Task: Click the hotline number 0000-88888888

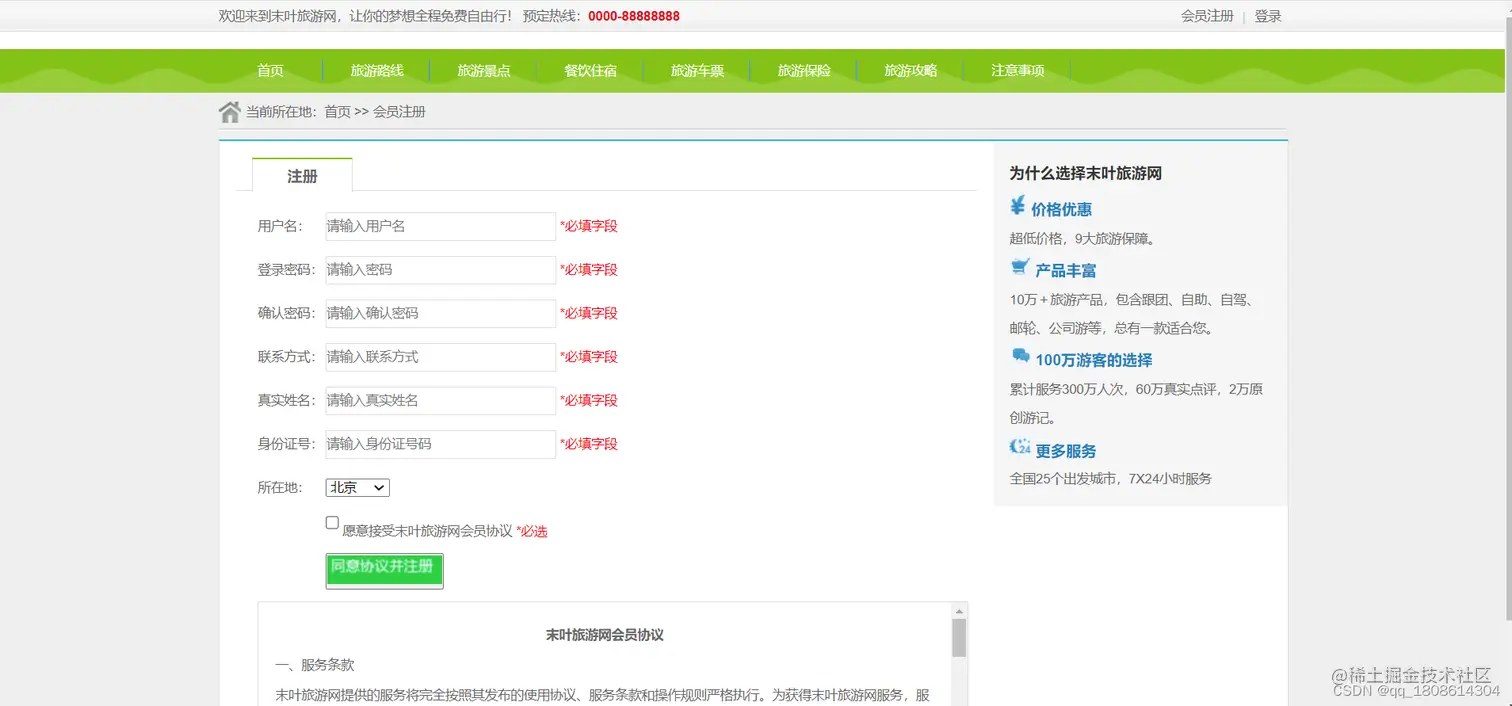Action: coord(634,16)
